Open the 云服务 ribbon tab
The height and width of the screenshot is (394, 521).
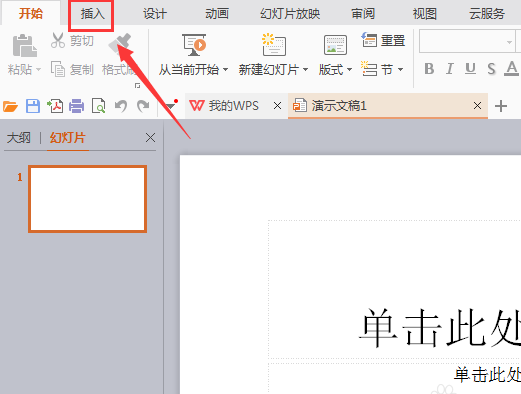[x=487, y=14]
